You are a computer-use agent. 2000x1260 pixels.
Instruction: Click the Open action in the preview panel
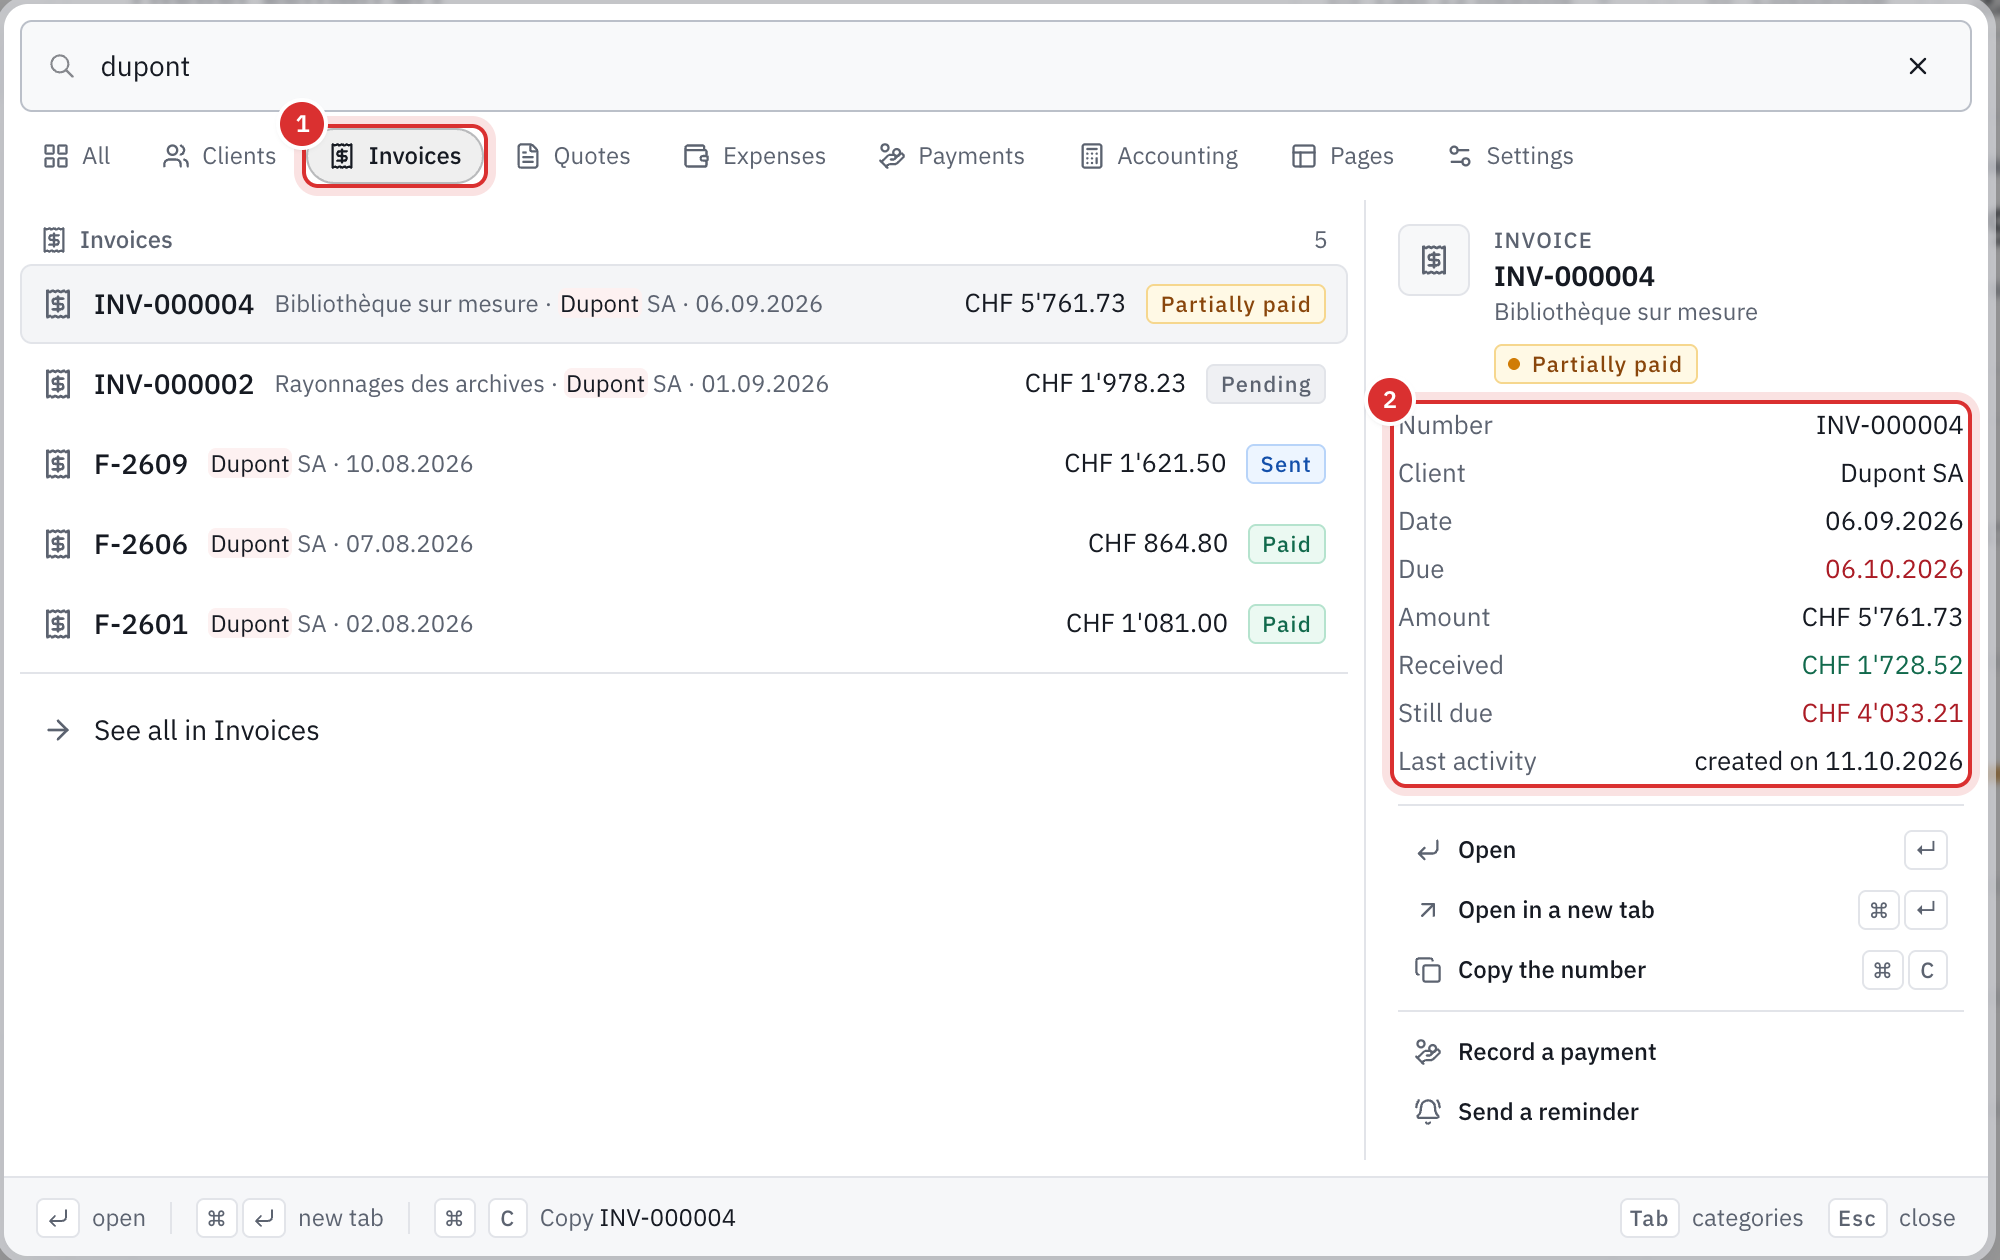point(1680,850)
